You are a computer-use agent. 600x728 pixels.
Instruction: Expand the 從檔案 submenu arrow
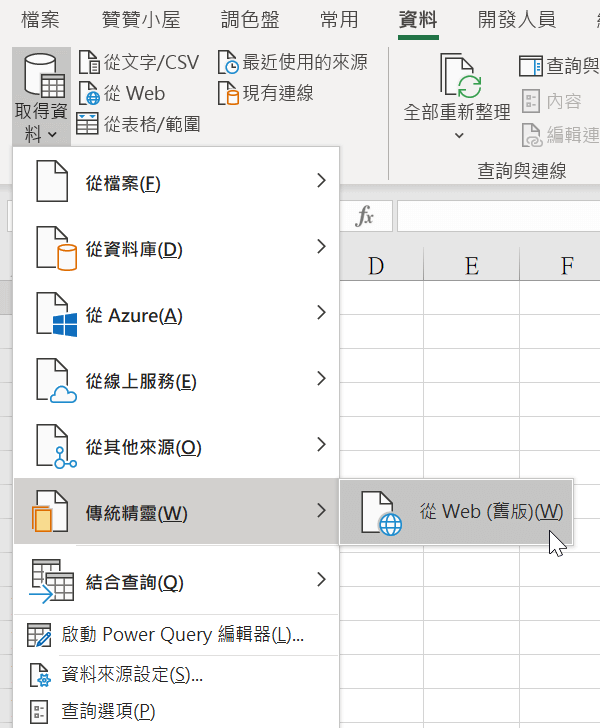click(x=321, y=181)
